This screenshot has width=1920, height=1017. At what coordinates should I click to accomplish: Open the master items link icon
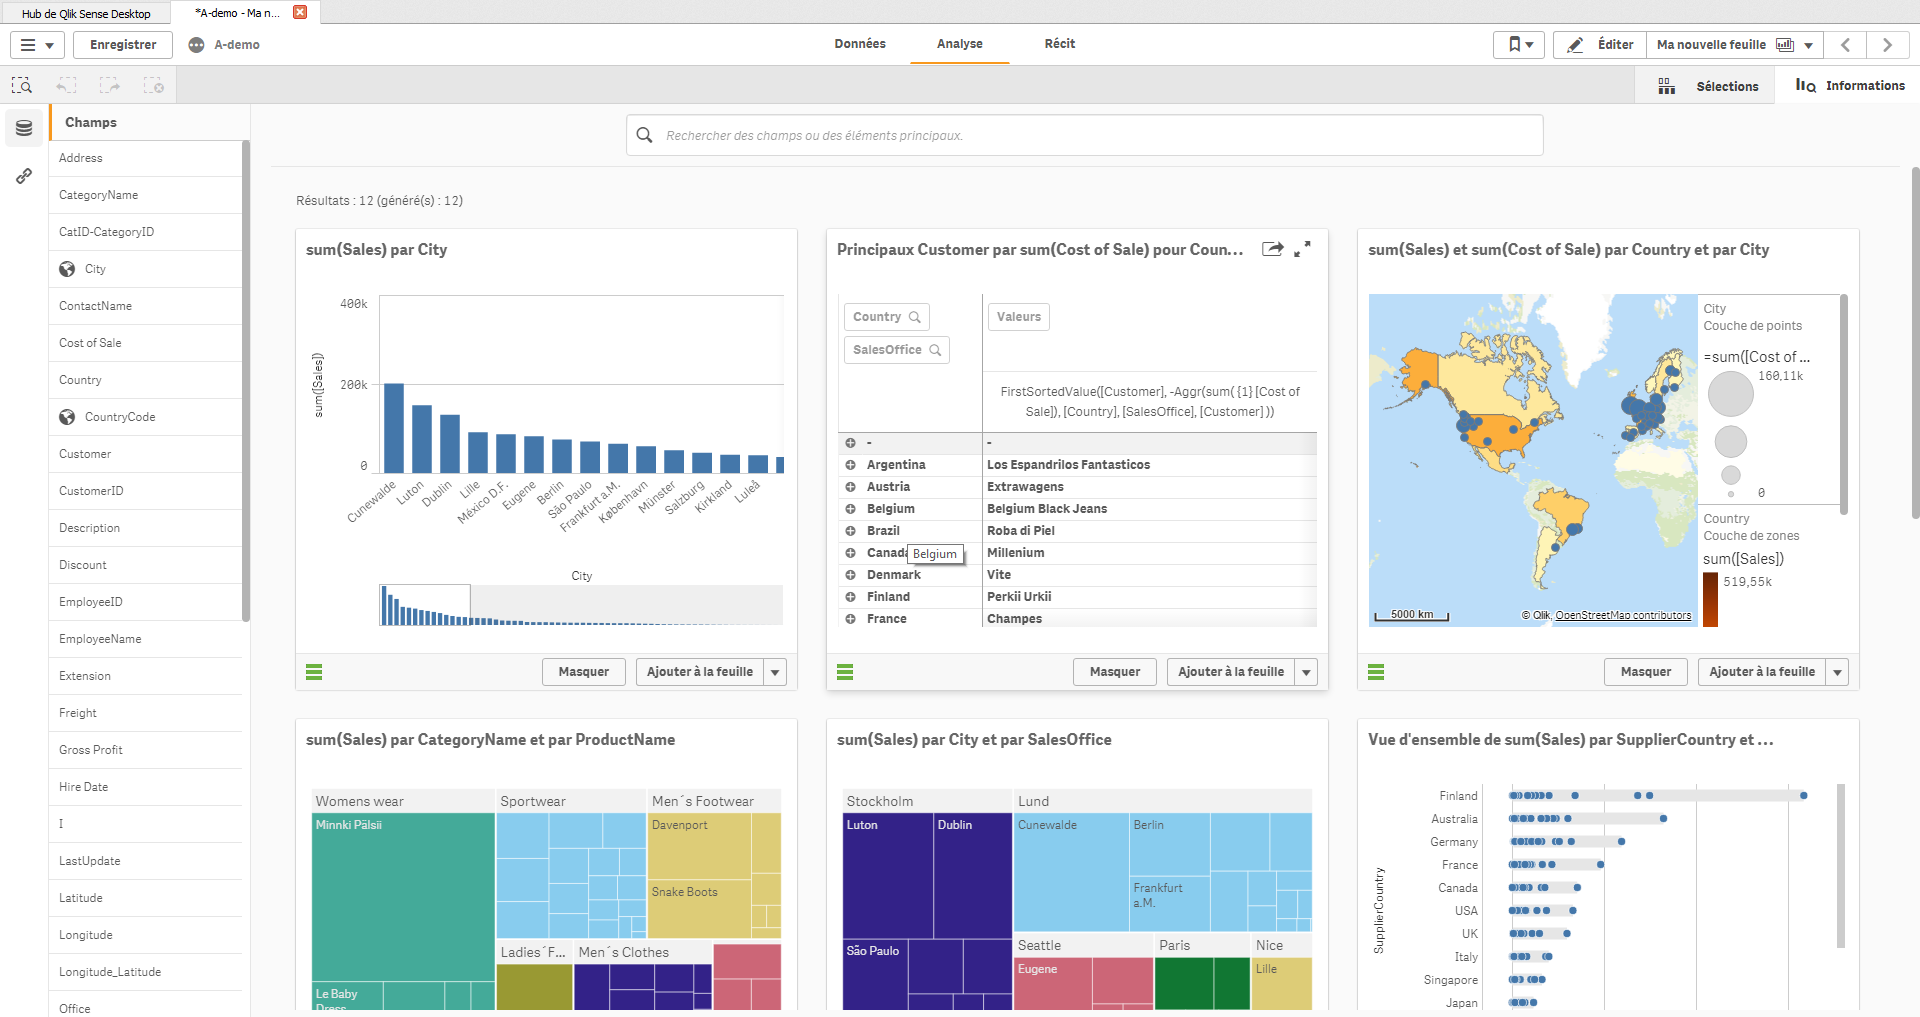(24, 177)
